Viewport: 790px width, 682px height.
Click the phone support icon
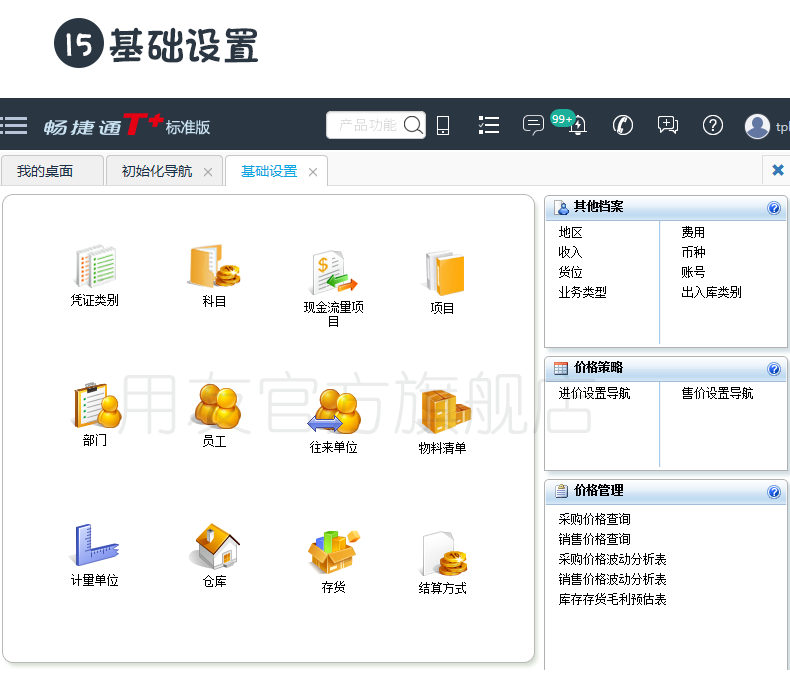[x=623, y=125]
